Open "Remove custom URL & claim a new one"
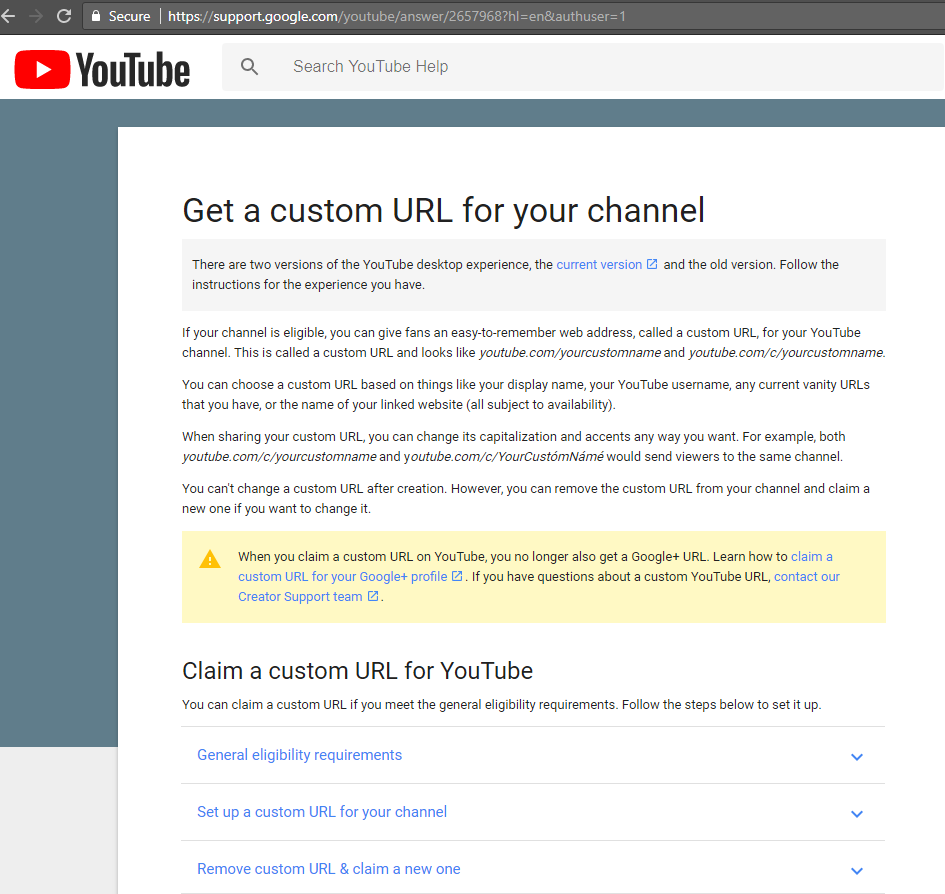 329,869
